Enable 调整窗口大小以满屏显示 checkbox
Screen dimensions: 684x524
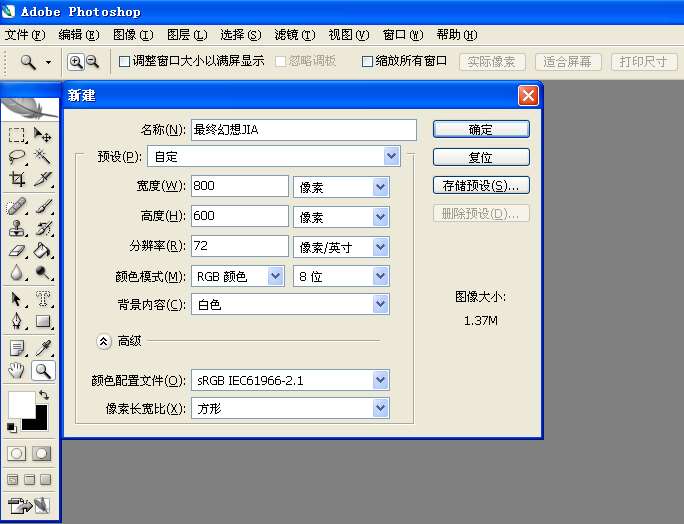pos(124,62)
